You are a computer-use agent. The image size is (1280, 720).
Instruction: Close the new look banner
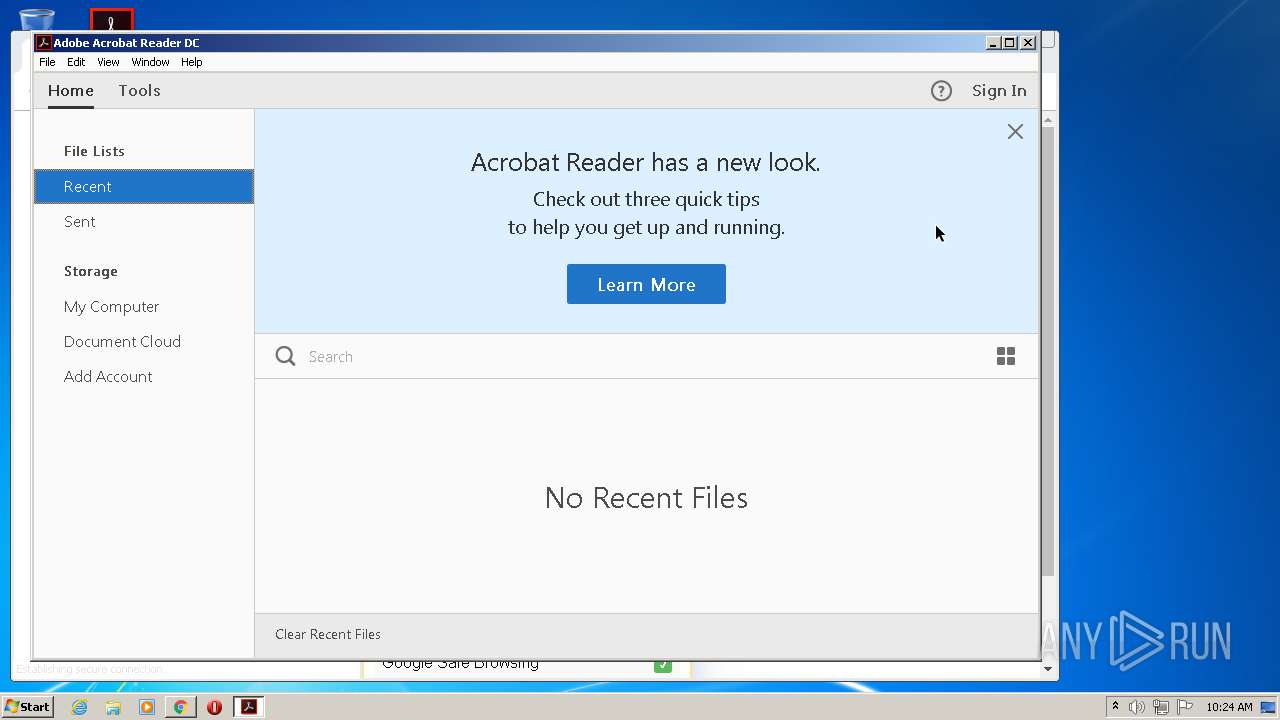1015,131
